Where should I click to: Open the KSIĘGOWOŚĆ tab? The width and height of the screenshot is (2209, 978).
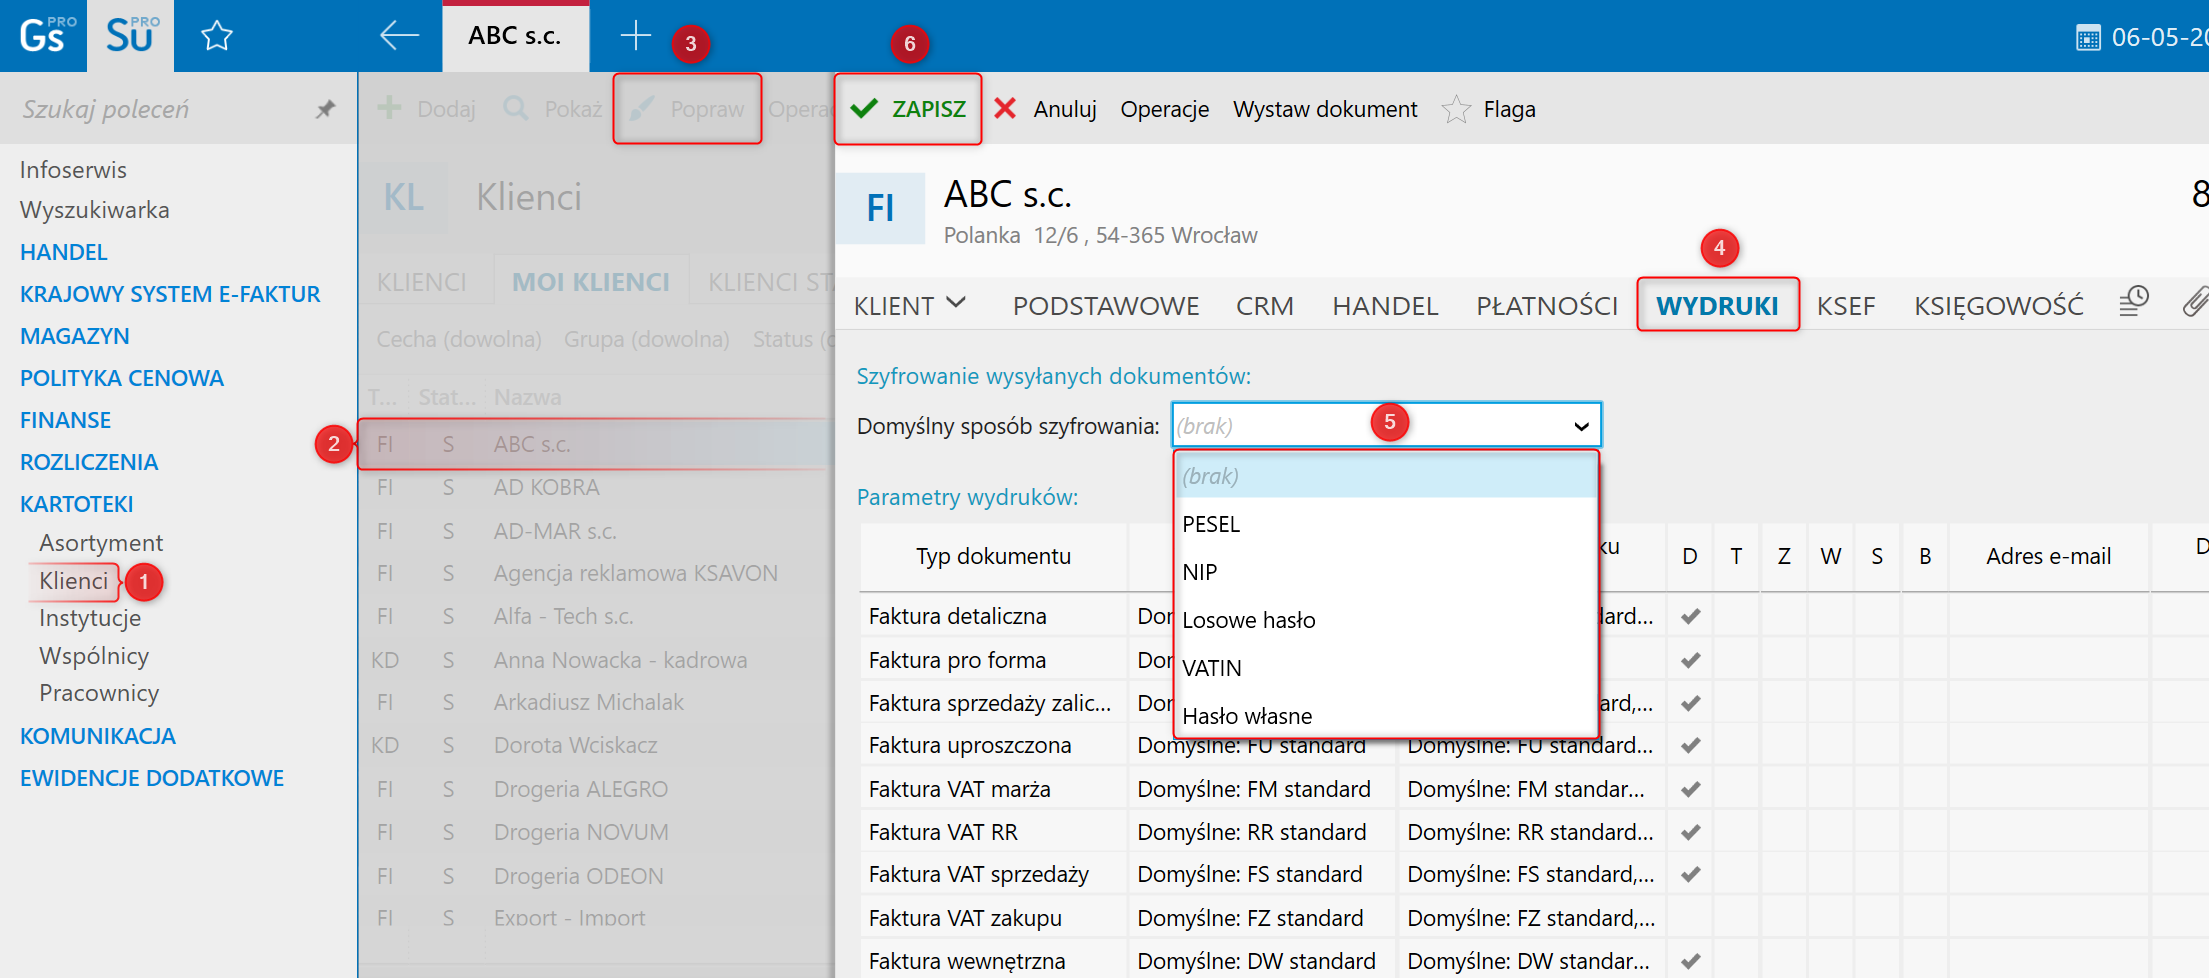point(1999,306)
